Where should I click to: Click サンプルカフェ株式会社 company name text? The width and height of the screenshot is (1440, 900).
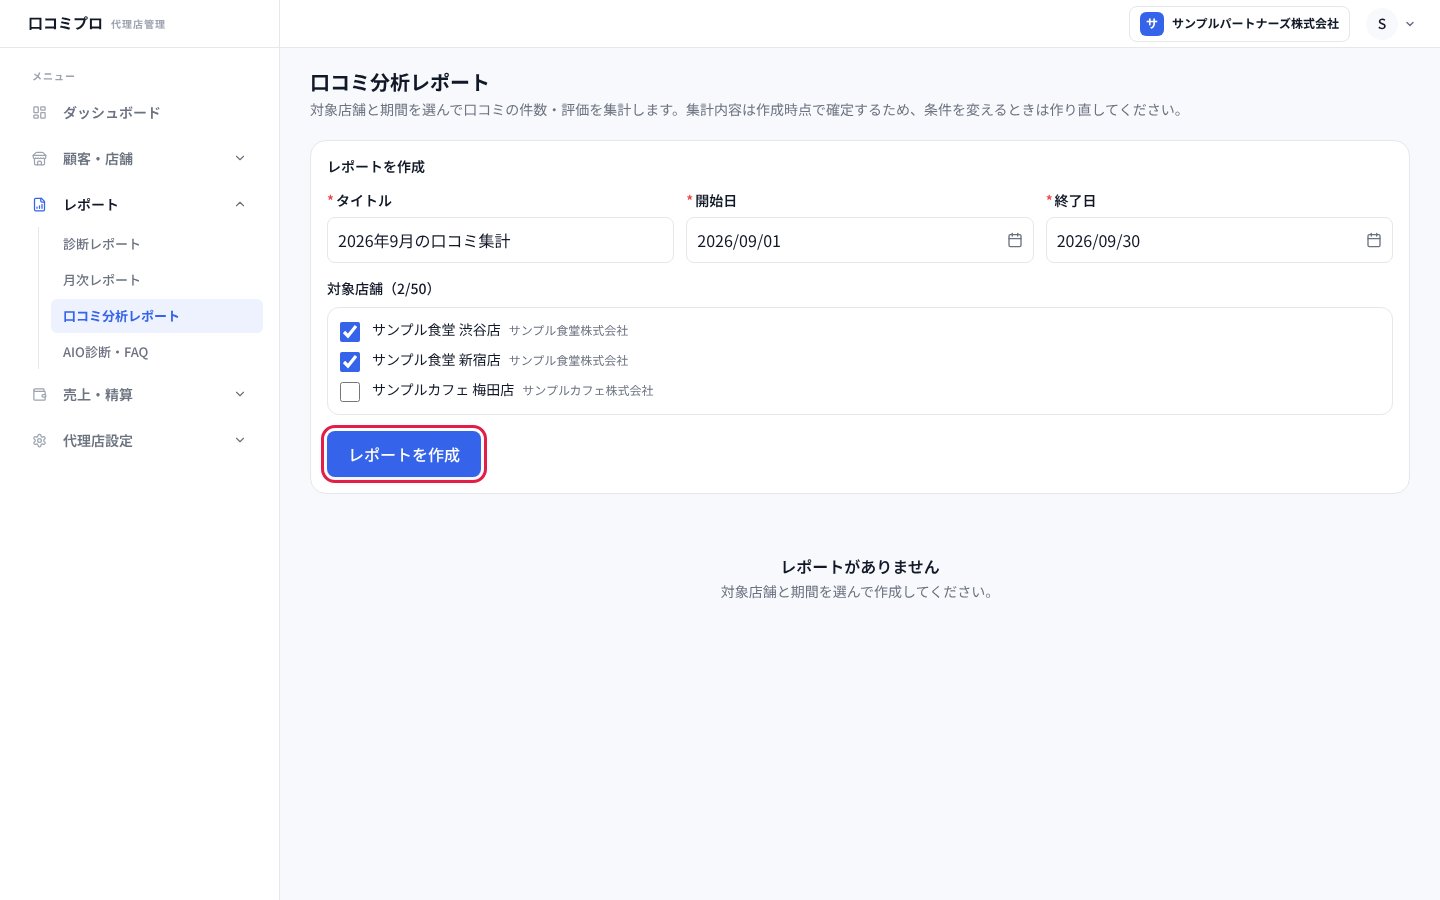pyautogui.click(x=588, y=391)
